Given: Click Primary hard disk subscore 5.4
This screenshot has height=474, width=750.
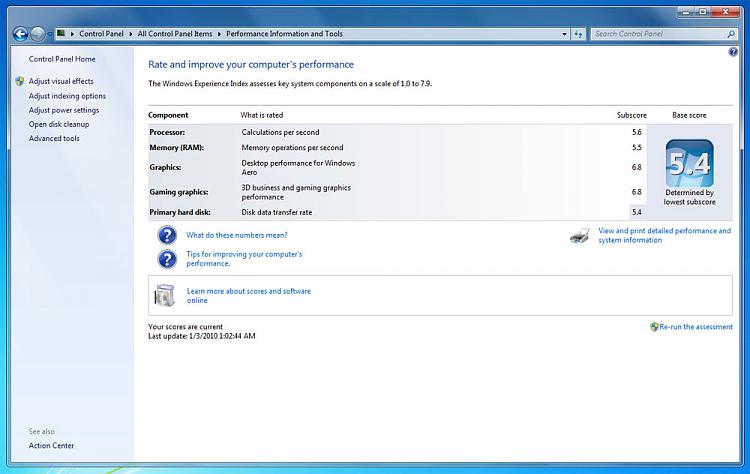Looking at the screenshot, I should click(636, 212).
